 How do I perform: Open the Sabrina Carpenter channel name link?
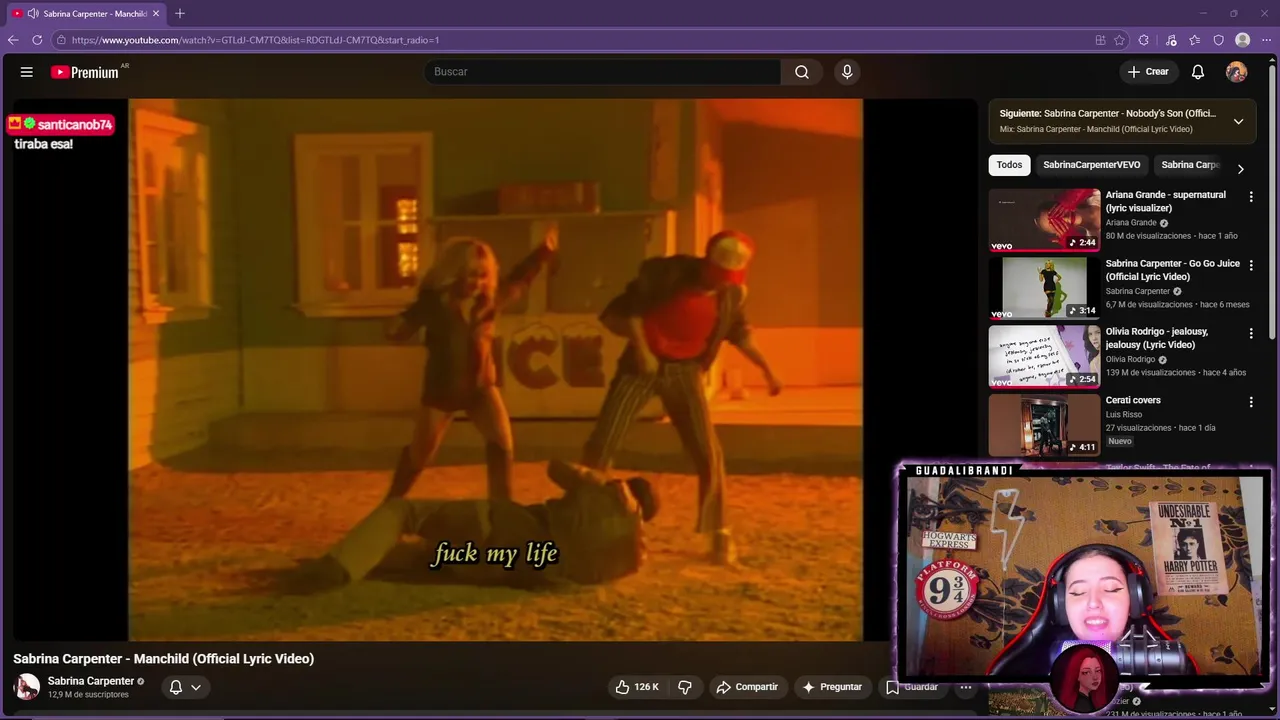pos(91,681)
